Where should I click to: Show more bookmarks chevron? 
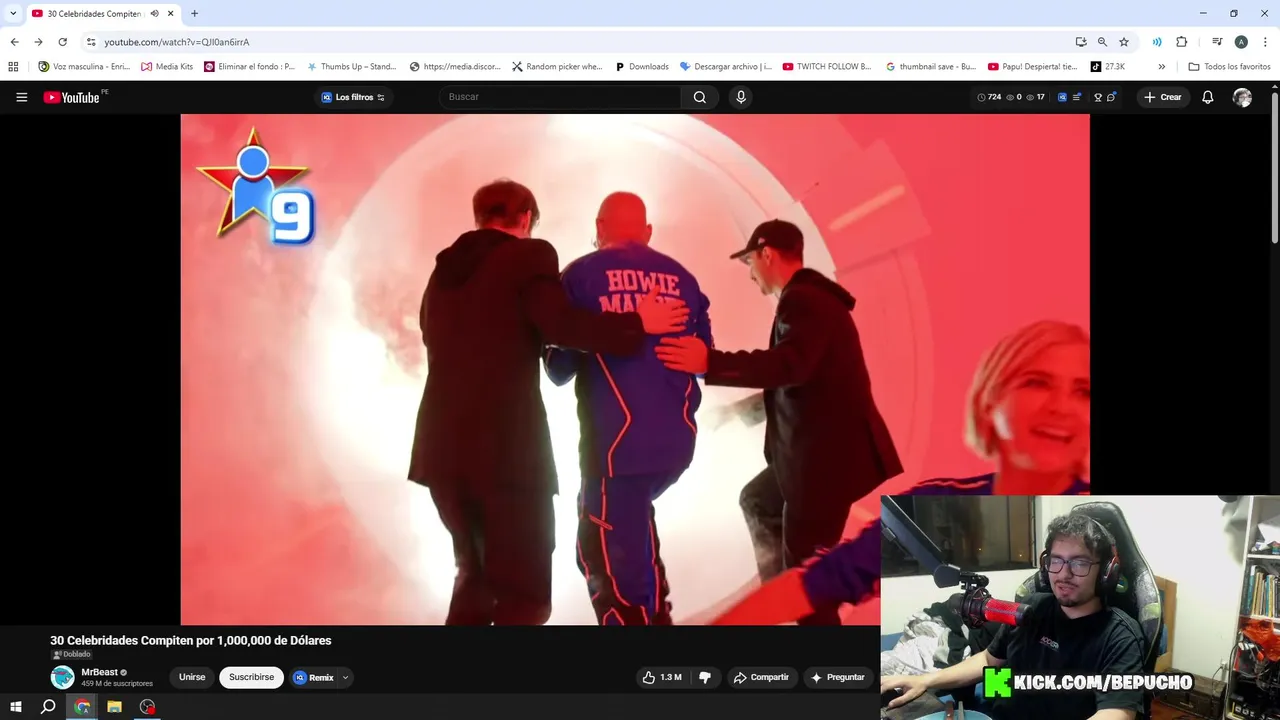(x=1161, y=67)
